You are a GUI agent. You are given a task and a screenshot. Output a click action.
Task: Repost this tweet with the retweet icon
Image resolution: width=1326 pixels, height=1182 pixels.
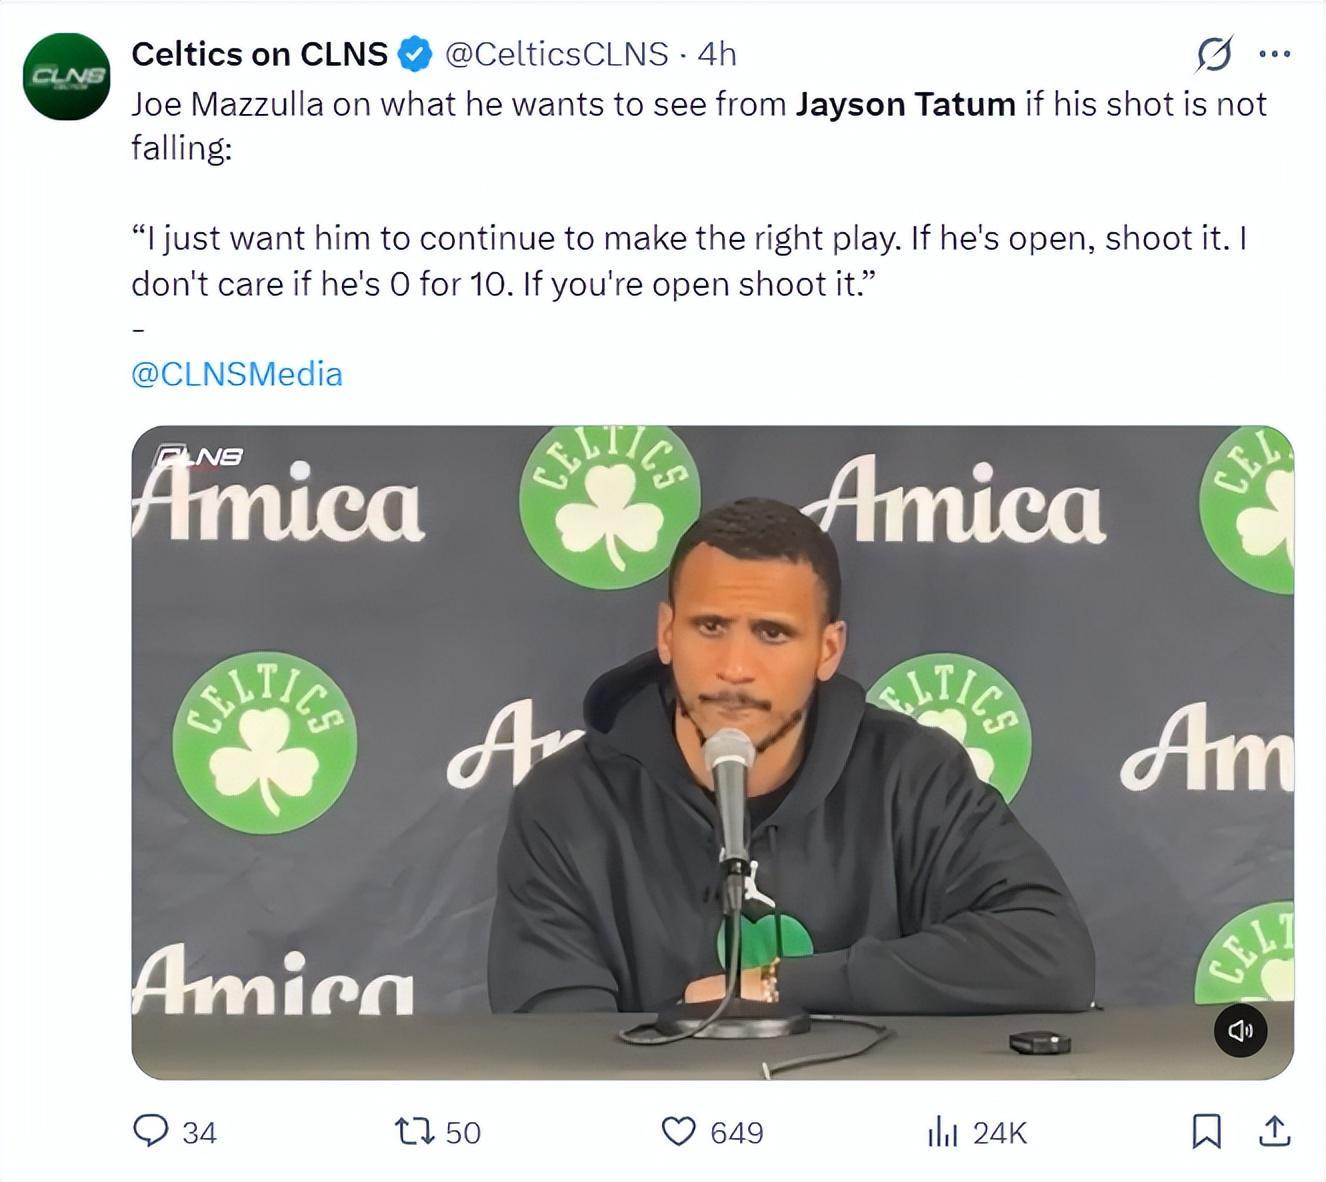click(x=414, y=1132)
